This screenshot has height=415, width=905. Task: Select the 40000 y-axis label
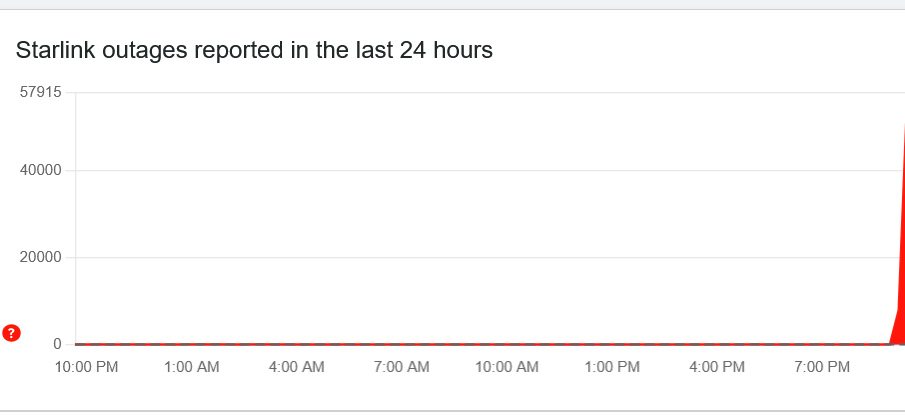point(40,170)
